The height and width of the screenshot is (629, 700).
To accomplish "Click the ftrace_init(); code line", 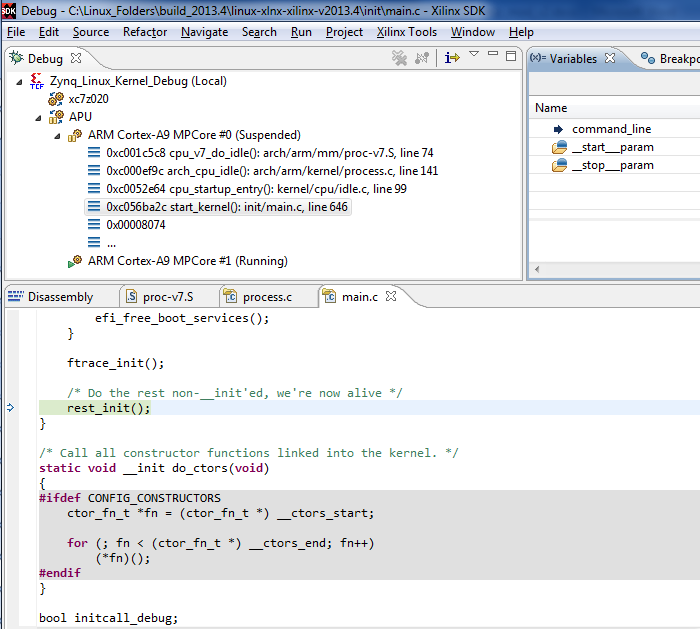I will tap(116, 363).
